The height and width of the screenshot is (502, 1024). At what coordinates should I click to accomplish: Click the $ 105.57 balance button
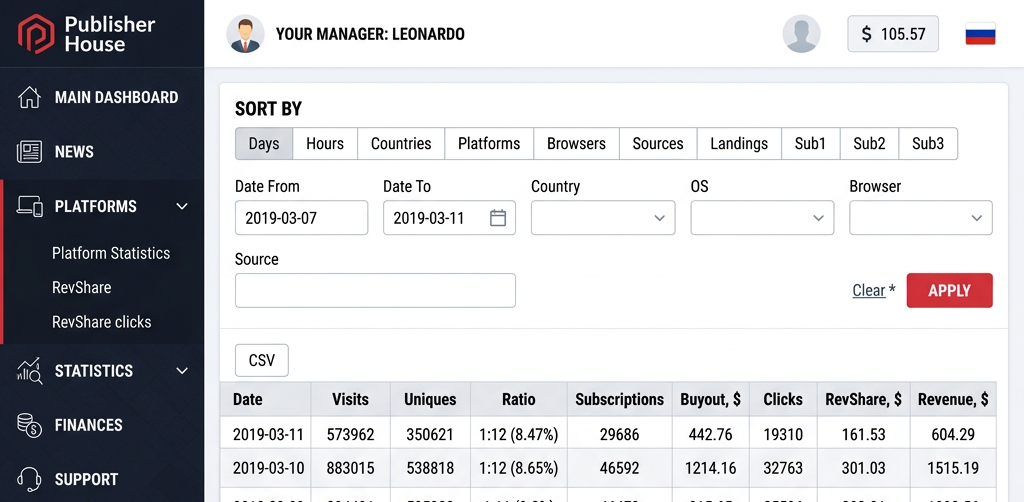[893, 34]
